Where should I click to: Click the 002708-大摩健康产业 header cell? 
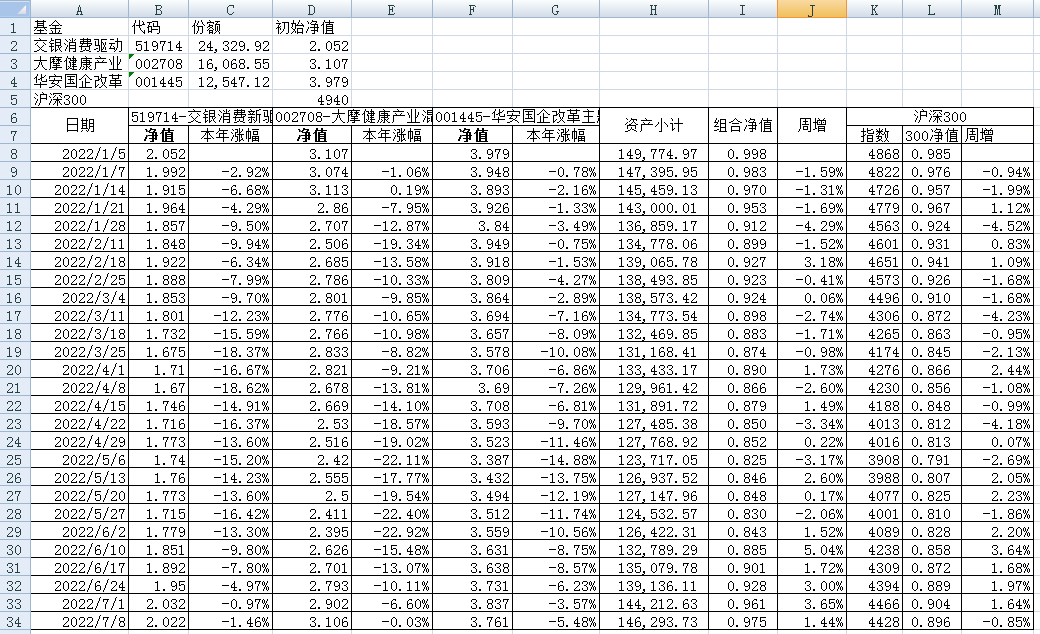pyautogui.click(x=352, y=117)
